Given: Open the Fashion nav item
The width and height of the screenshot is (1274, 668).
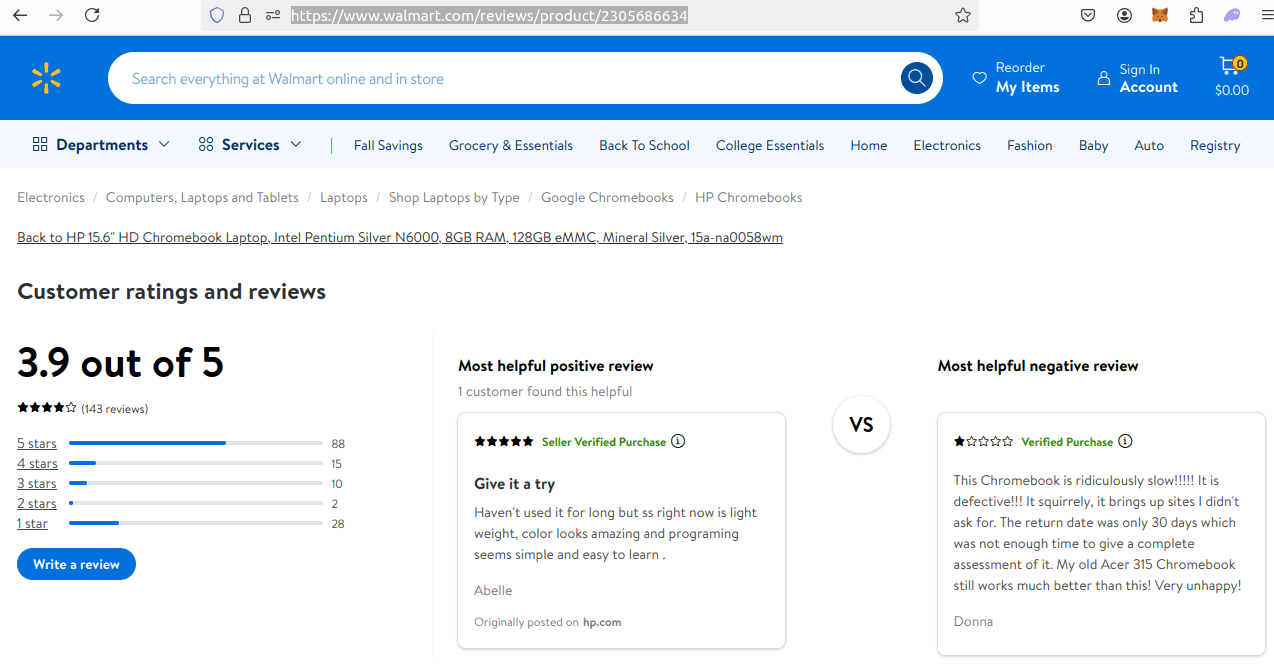Looking at the screenshot, I should tap(1030, 145).
